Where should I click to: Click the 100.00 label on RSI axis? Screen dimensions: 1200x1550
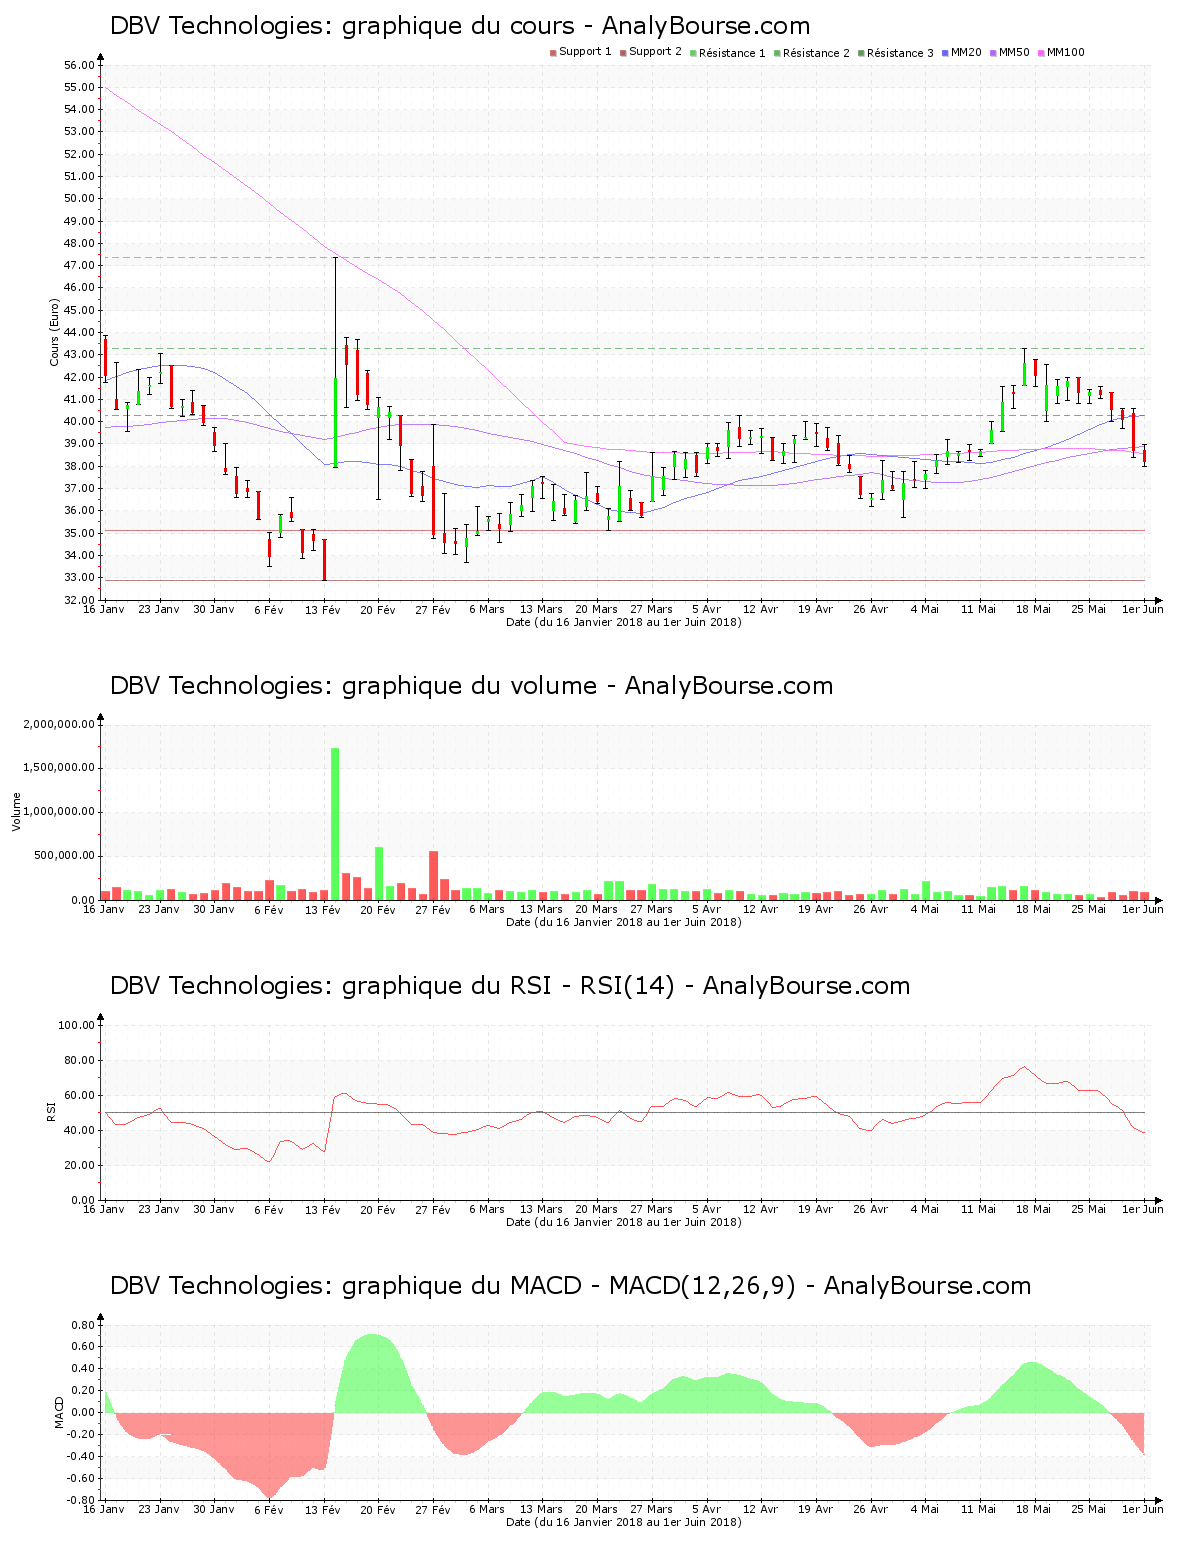tap(76, 1025)
